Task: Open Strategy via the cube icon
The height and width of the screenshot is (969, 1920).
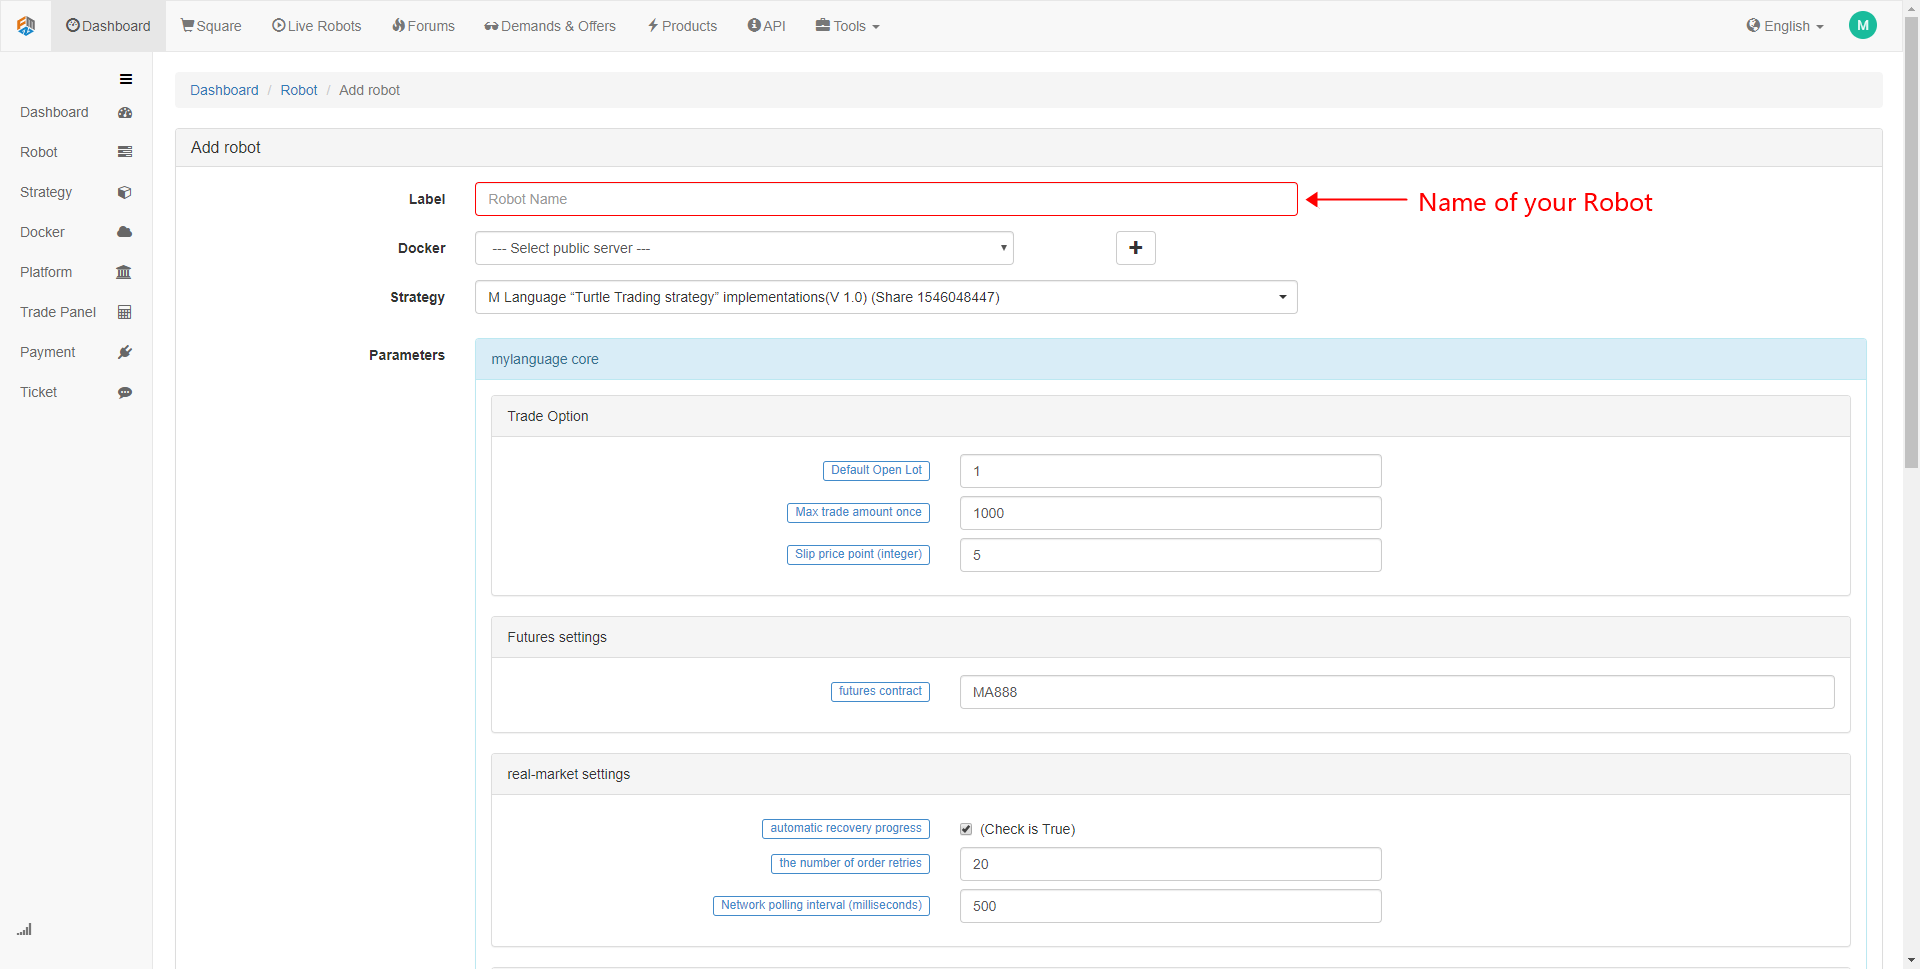Action: click(x=125, y=192)
